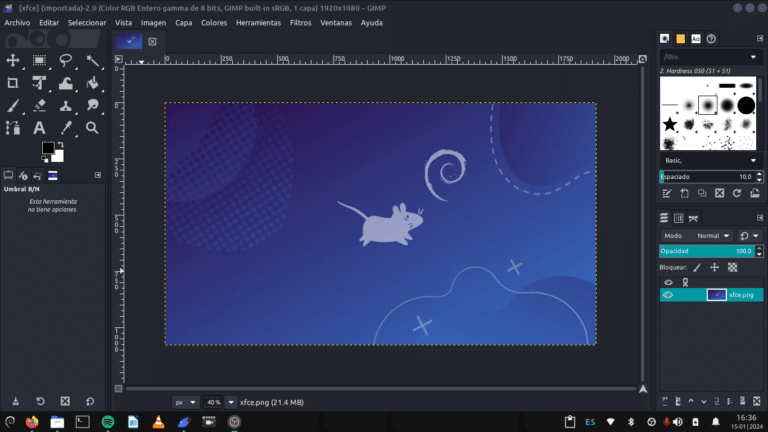Close the xfce.png image tab

[x=152, y=42]
